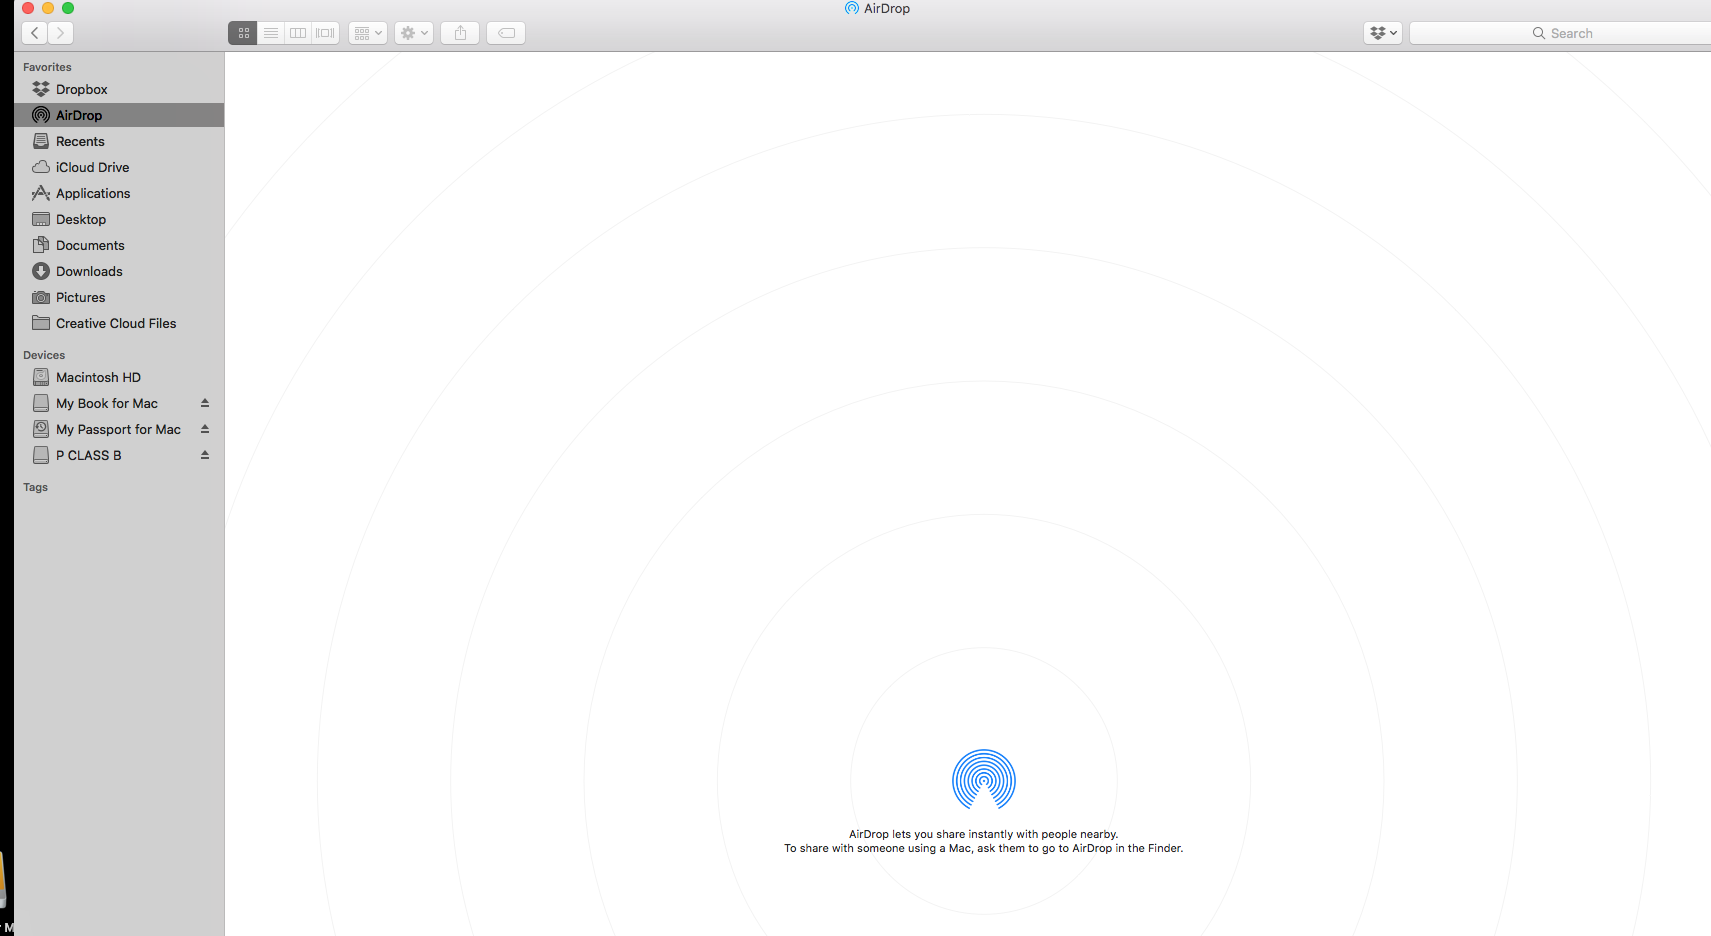Click the green zoom window button

[x=68, y=8]
